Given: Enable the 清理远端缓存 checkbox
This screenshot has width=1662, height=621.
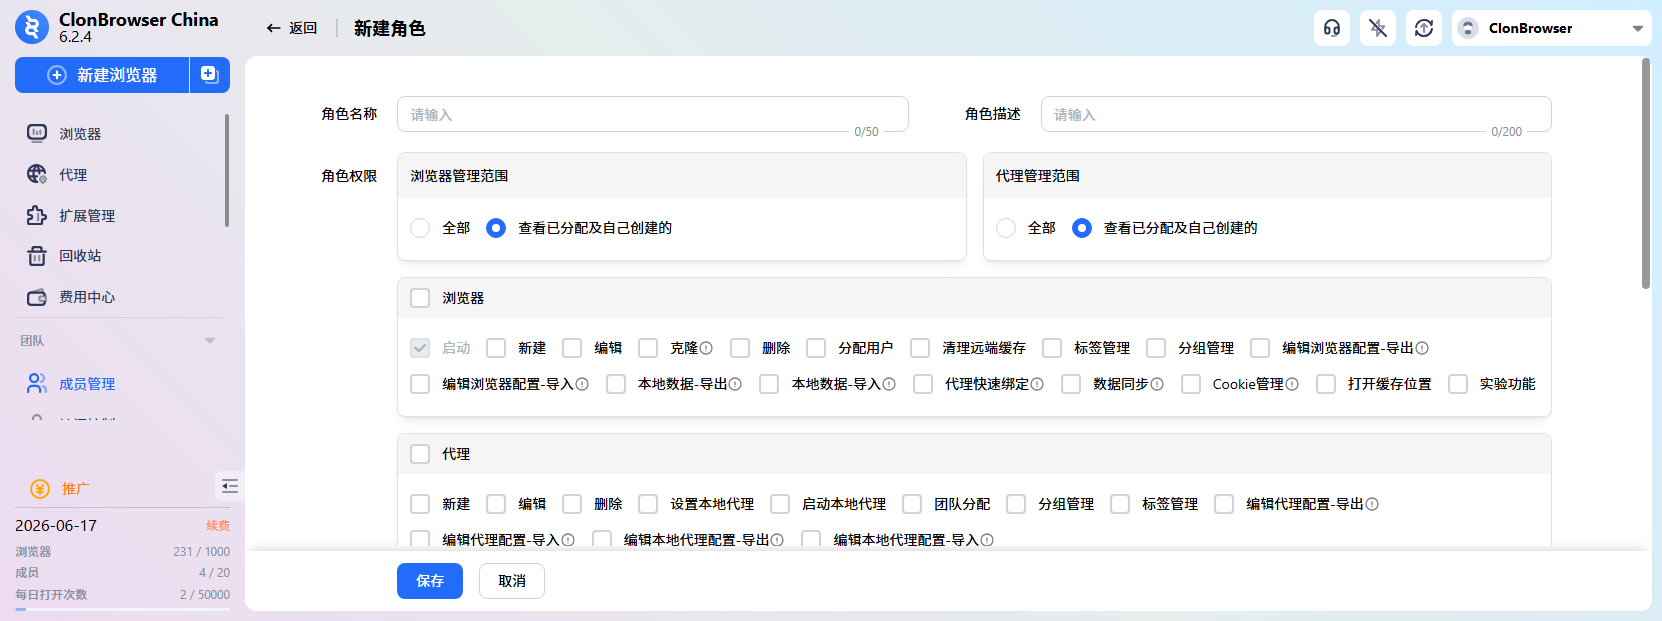Looking at the screenshot, I should pyautogui.click(x=920, y=348).
